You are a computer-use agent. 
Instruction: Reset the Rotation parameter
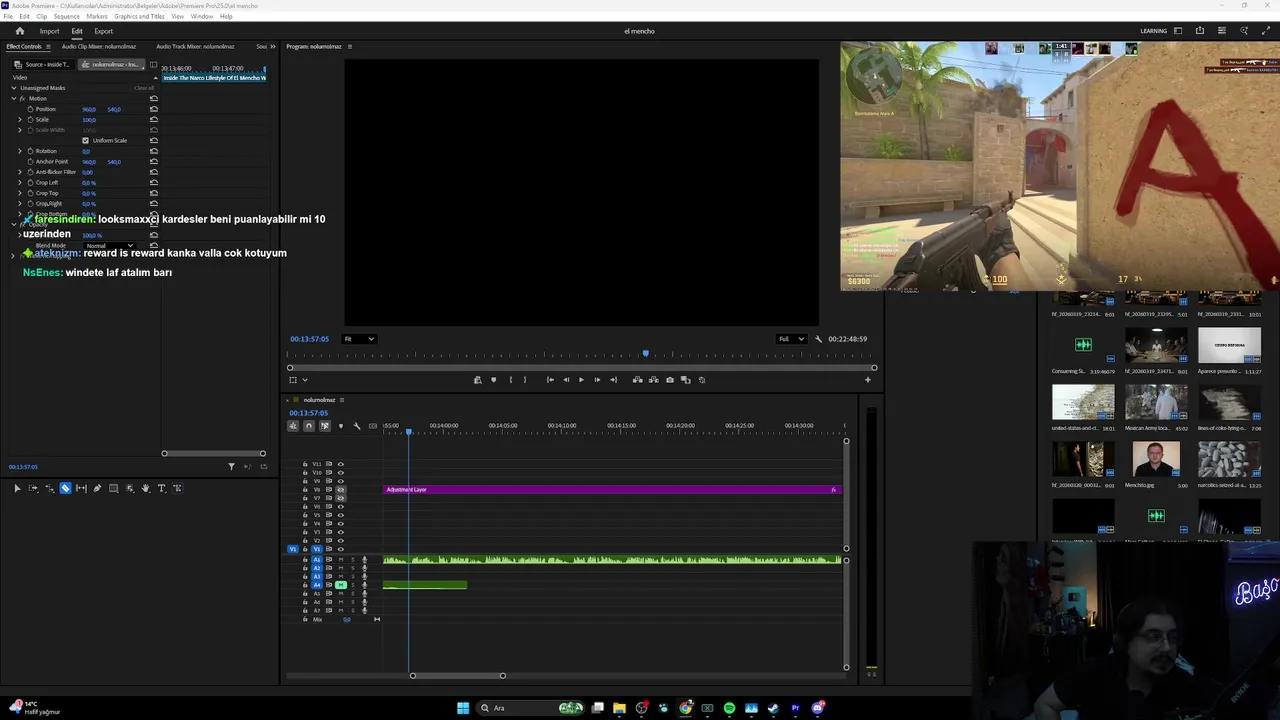[154, 151]
